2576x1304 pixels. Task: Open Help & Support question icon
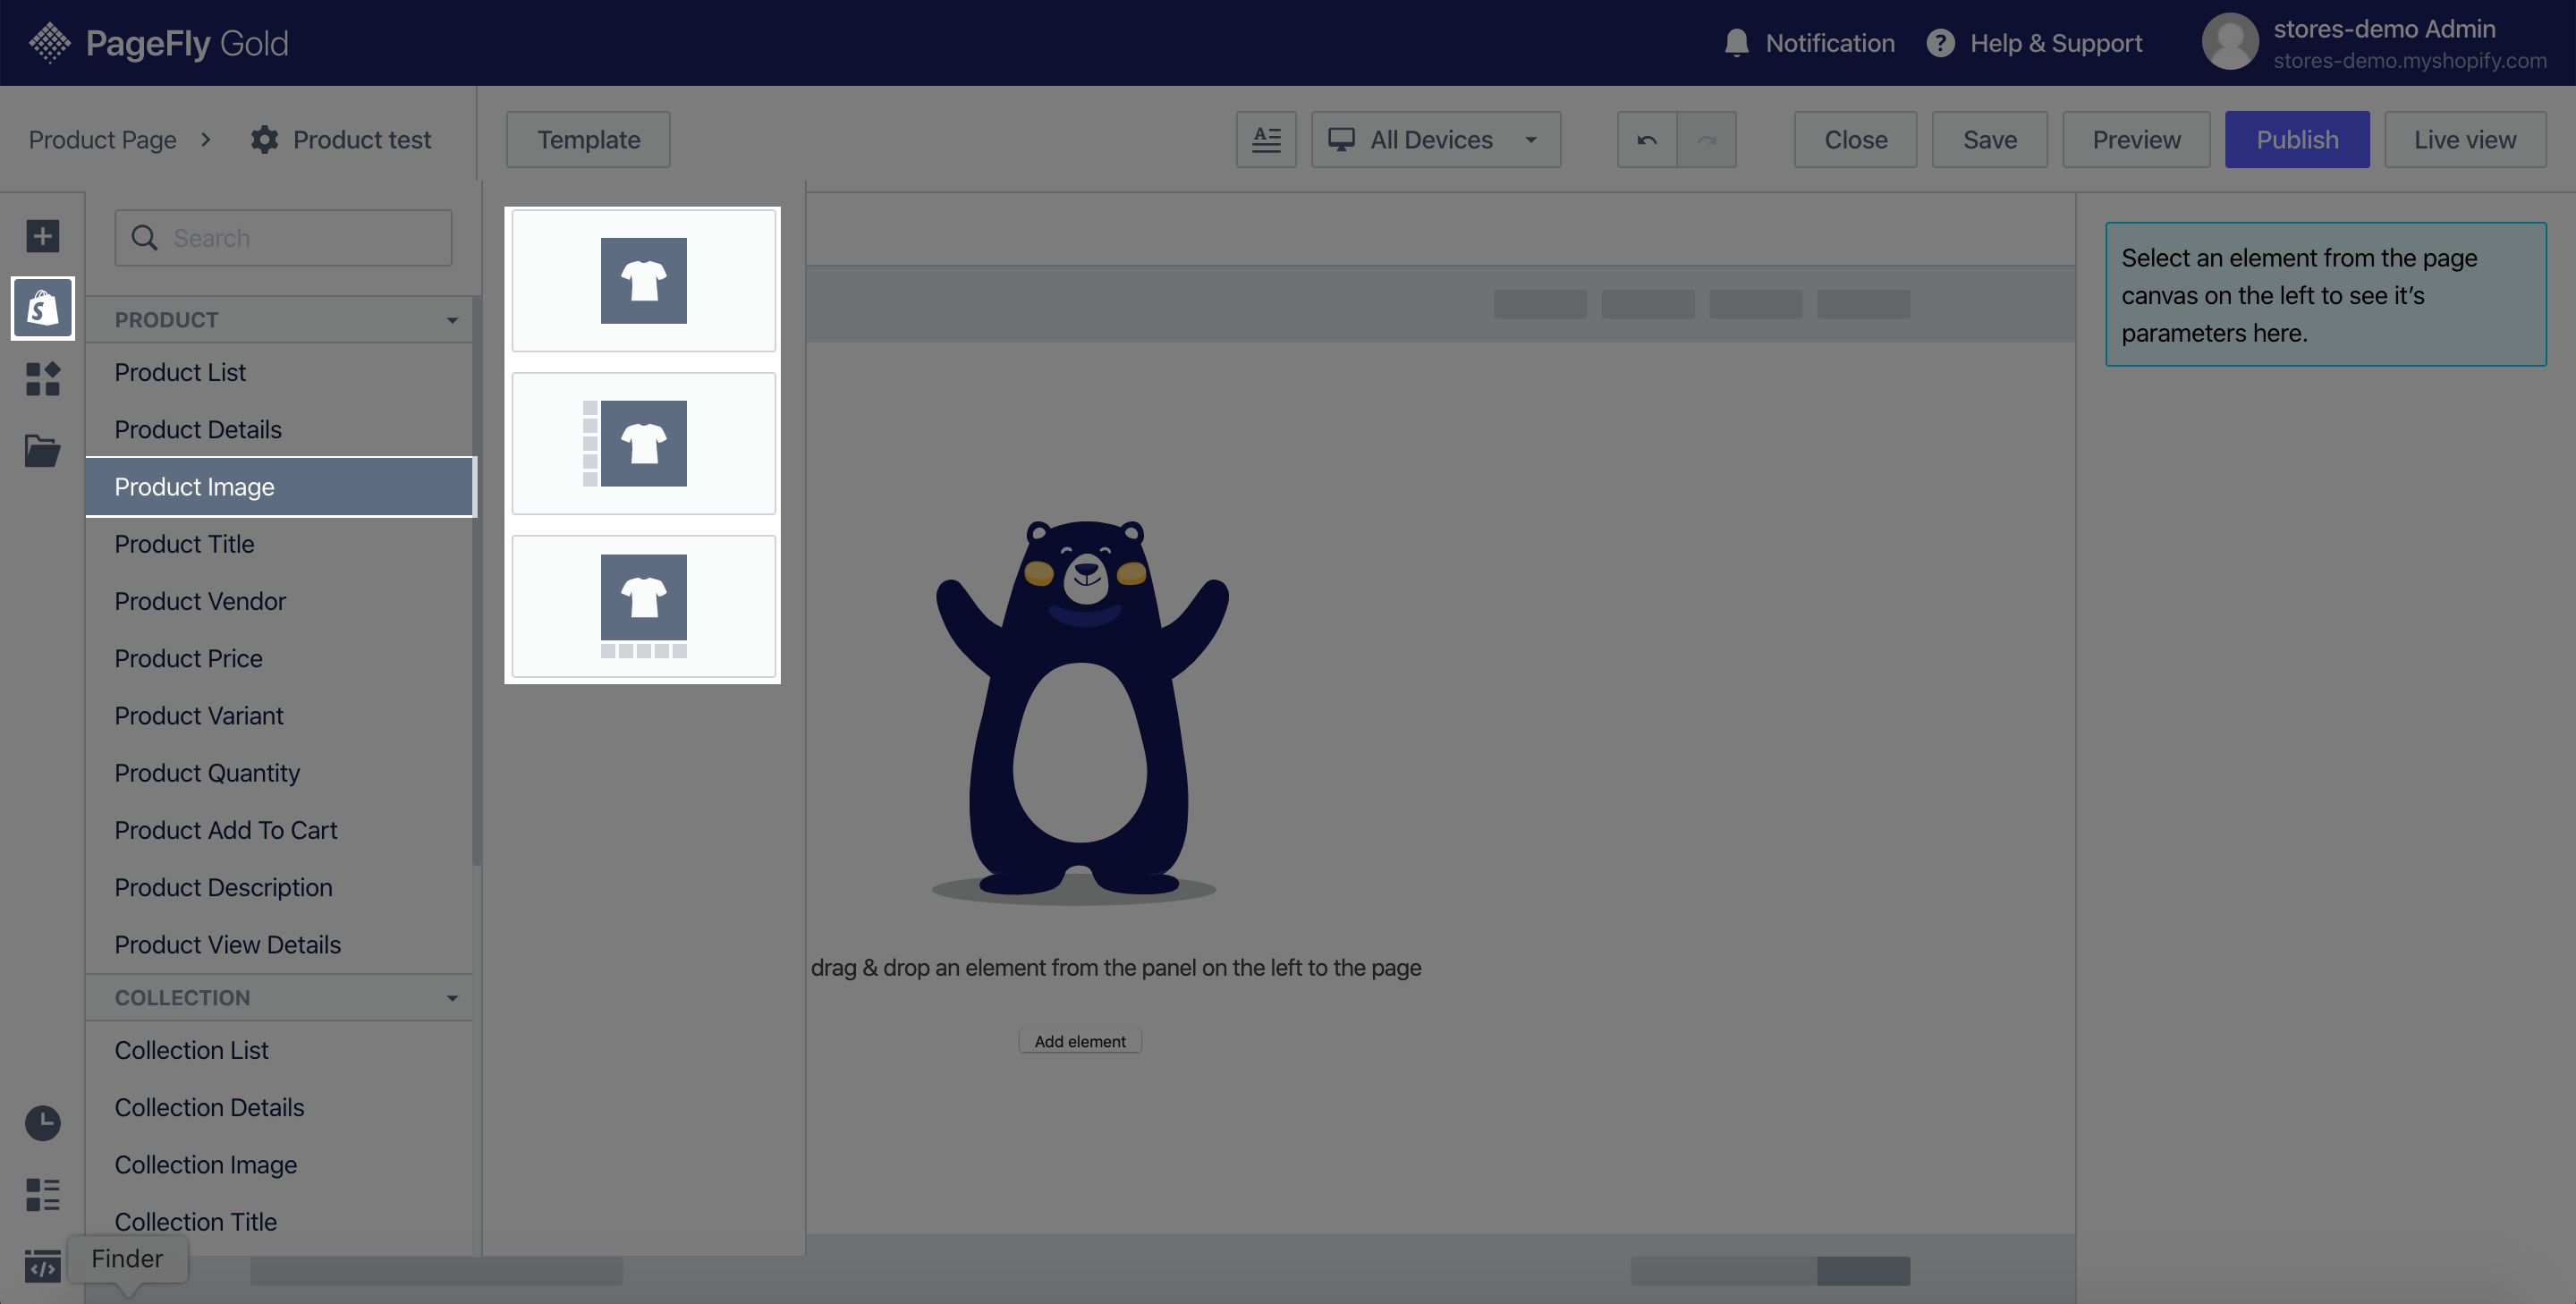point(1940,43)
